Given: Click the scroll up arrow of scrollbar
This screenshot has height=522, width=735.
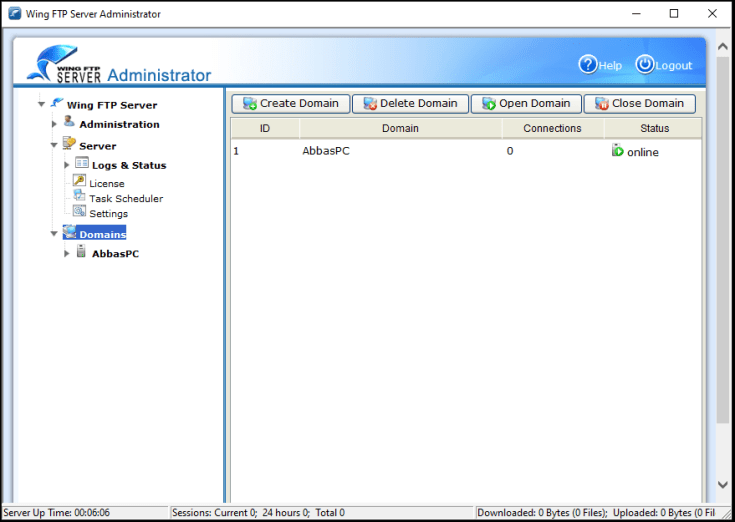Looking at the screenshot, I should 722,46.
